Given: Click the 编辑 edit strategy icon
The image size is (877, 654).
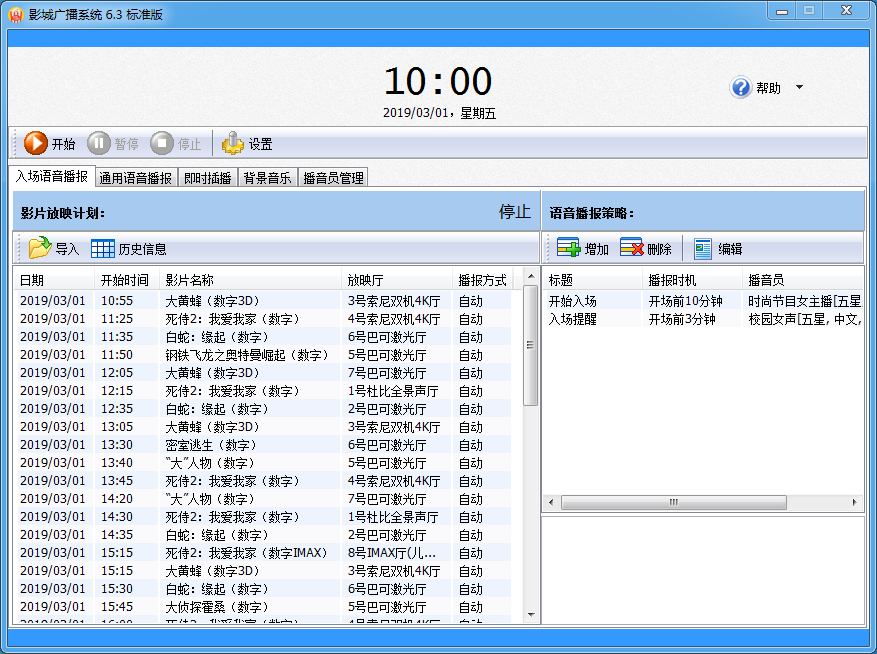Looking at the screenshot, I should click(701, 247).
